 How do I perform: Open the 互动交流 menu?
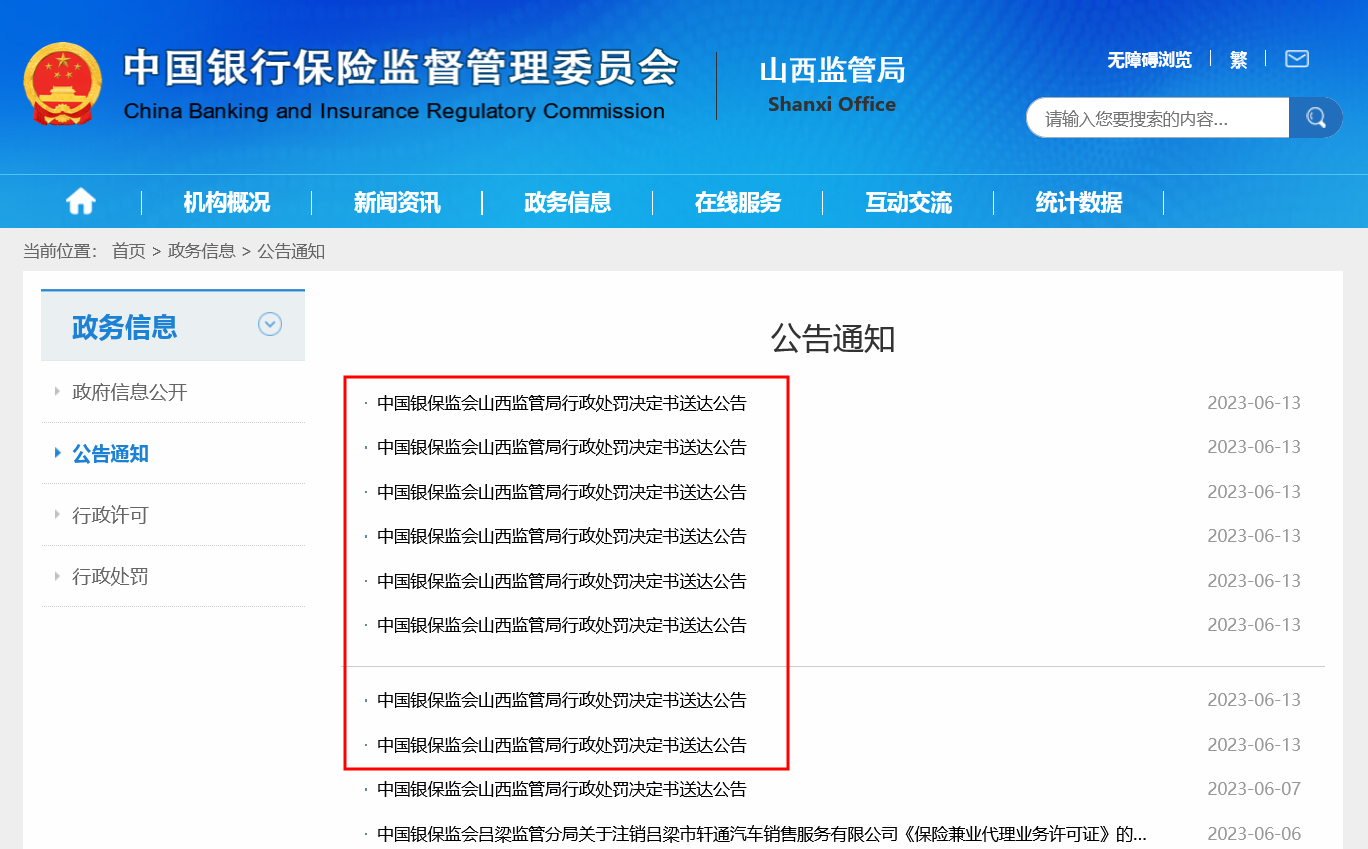pos(908,203)
